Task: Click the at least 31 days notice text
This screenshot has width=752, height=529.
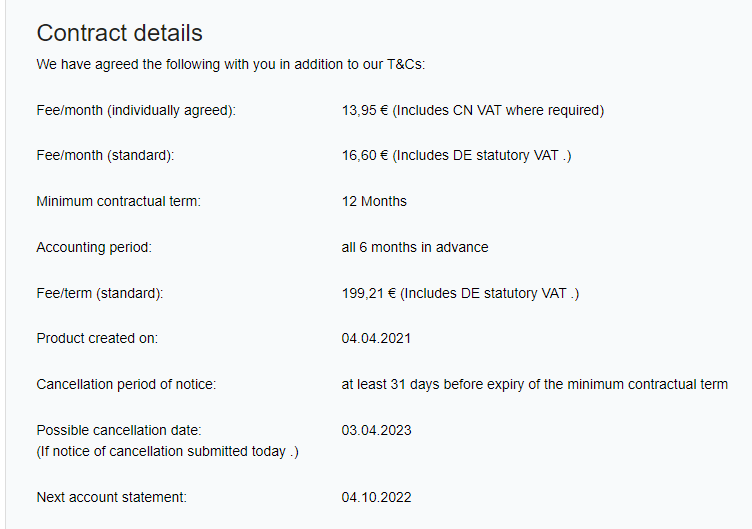Action: tap(535, 385)
